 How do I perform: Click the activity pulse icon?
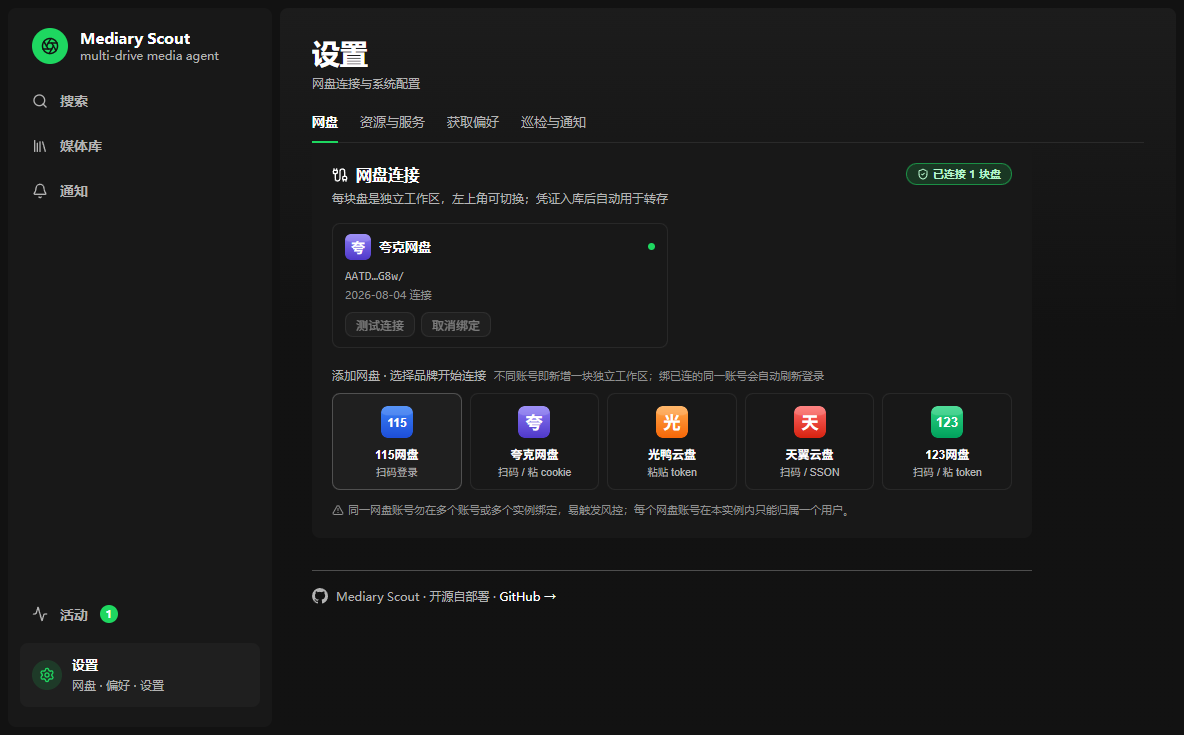tap(40, 614)
